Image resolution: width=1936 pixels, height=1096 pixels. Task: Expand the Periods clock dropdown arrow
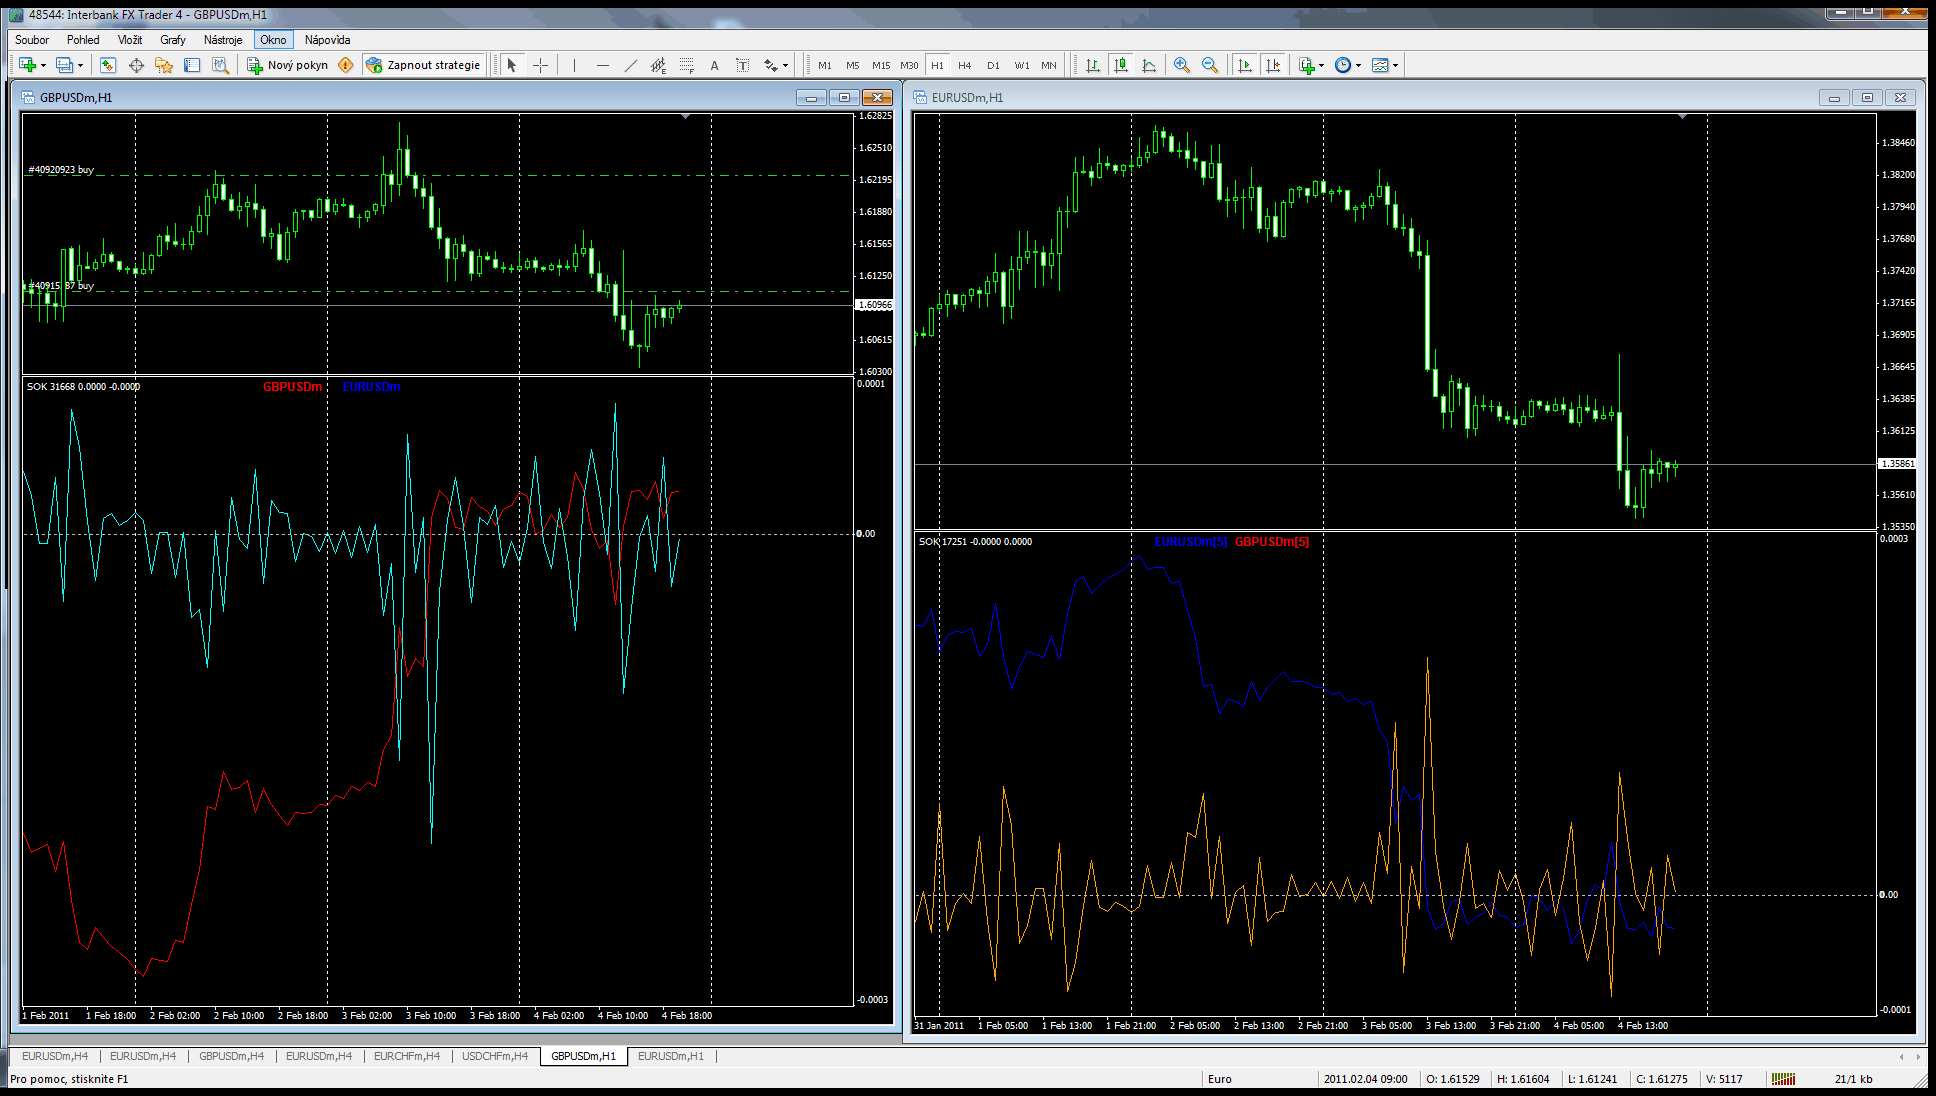click(1358, 66)
